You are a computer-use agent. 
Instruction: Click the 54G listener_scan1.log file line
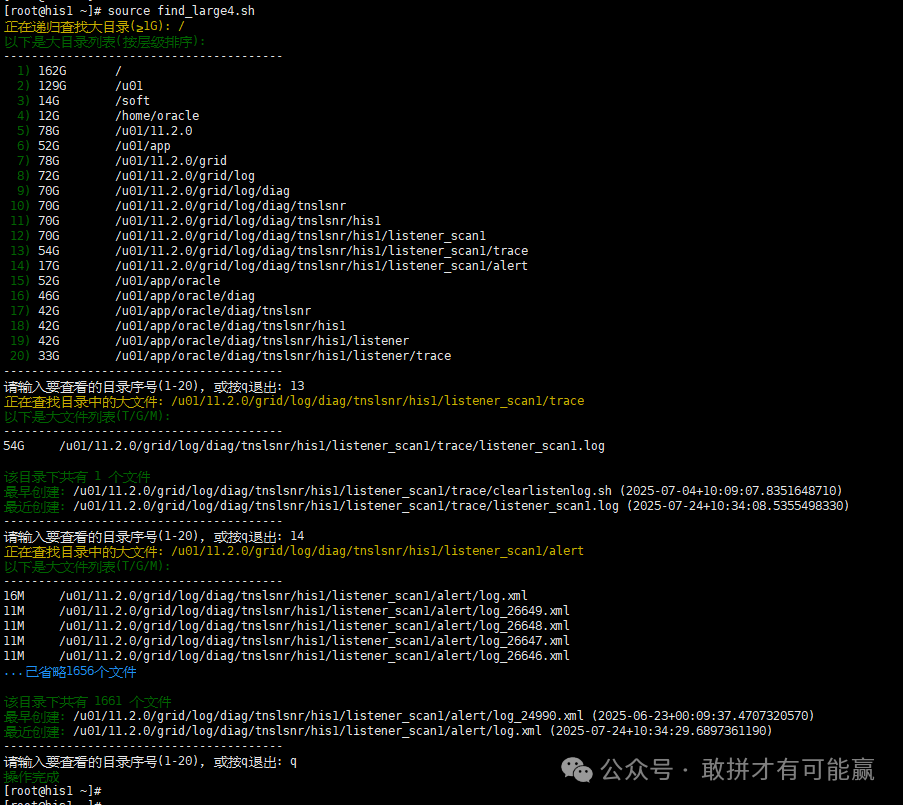click(x=330, y=446)
